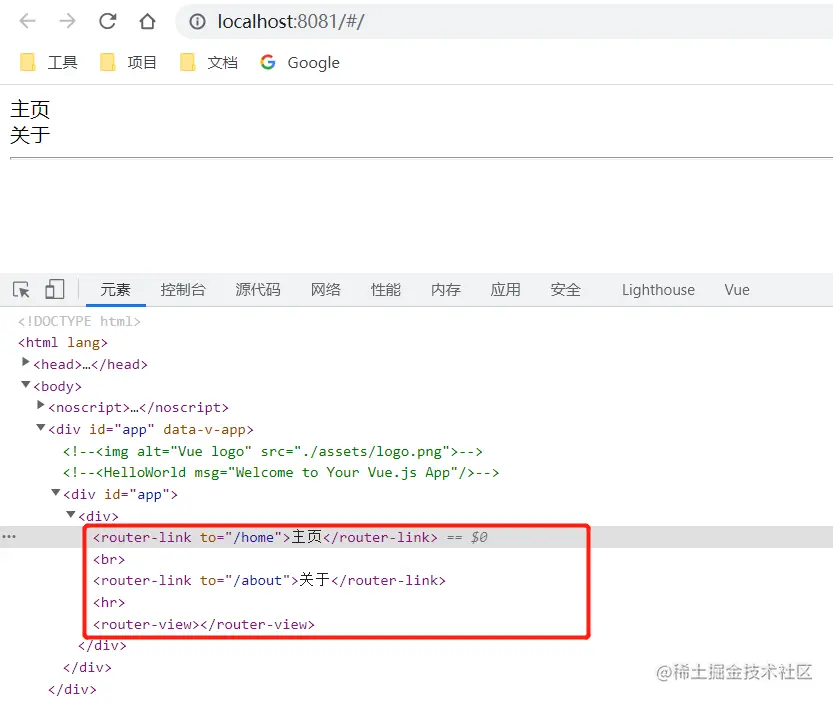Switch to the 性能 tab
Image resolution: width=833 pixels, height=702 pixels.
pyautogui.click(x=386, y=290)
